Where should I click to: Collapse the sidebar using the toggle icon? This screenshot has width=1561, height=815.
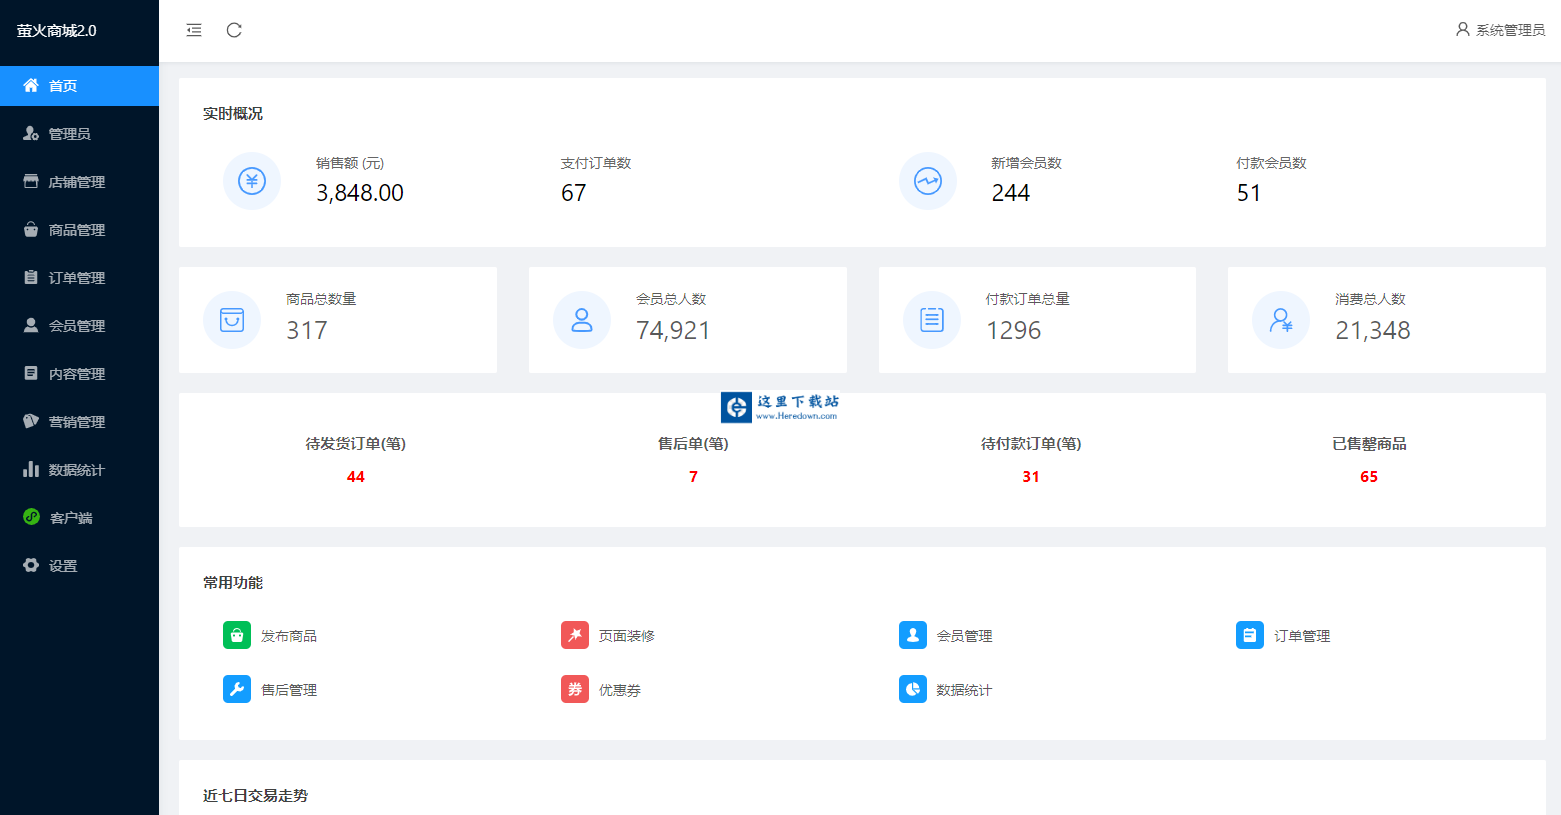193,30
